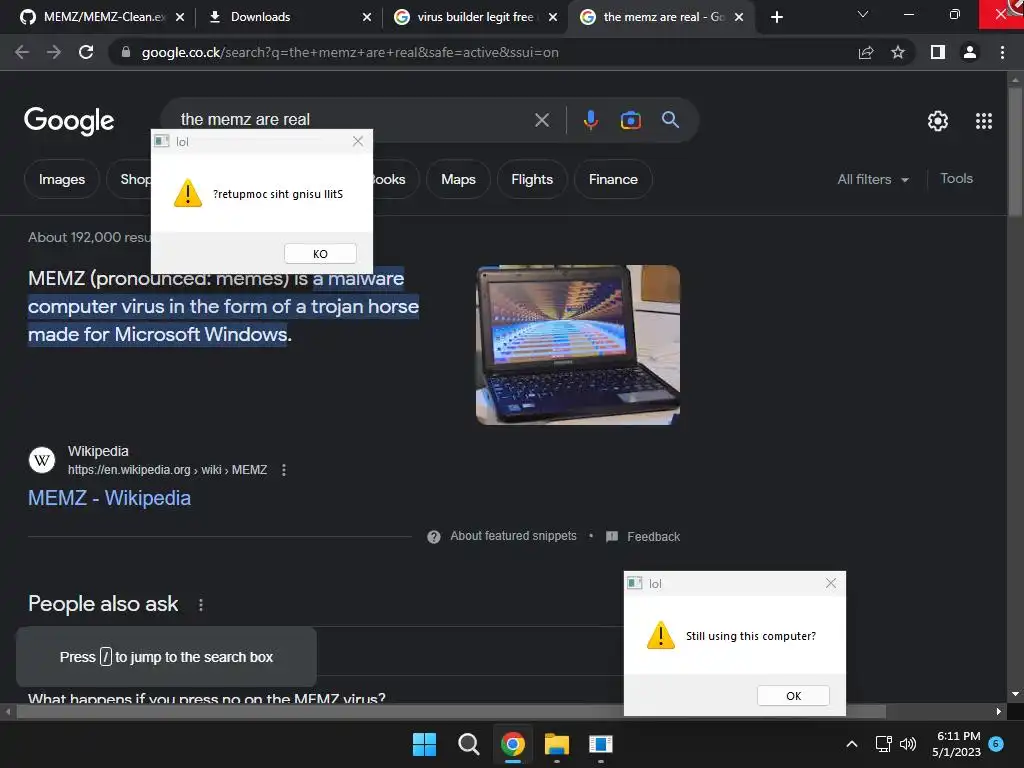
Task: Close the Downloads tab
Action: (x=367, y=17)
